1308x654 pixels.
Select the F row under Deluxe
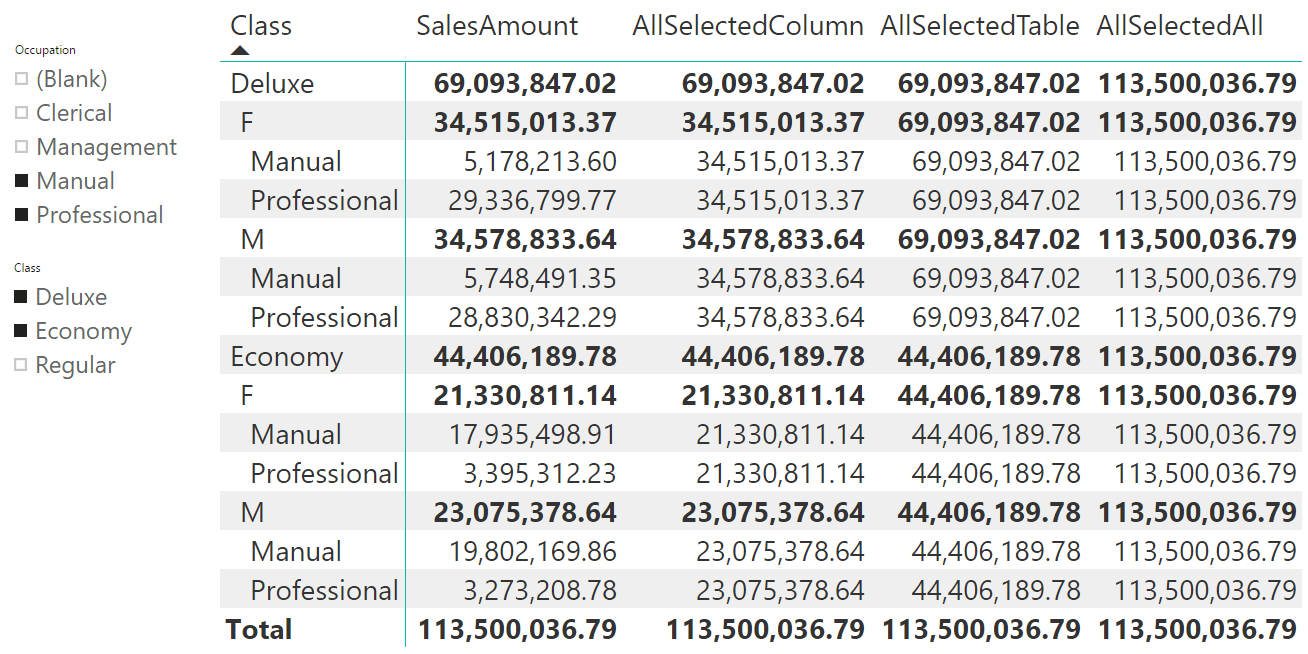click(248, 123)
